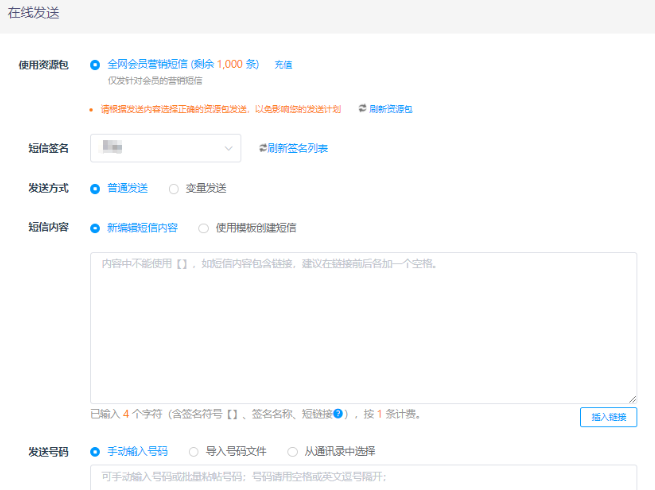This screenshot has width=655, height=490.
Task: Select 从通讯录中选择 option
Action: click(293, 451)
